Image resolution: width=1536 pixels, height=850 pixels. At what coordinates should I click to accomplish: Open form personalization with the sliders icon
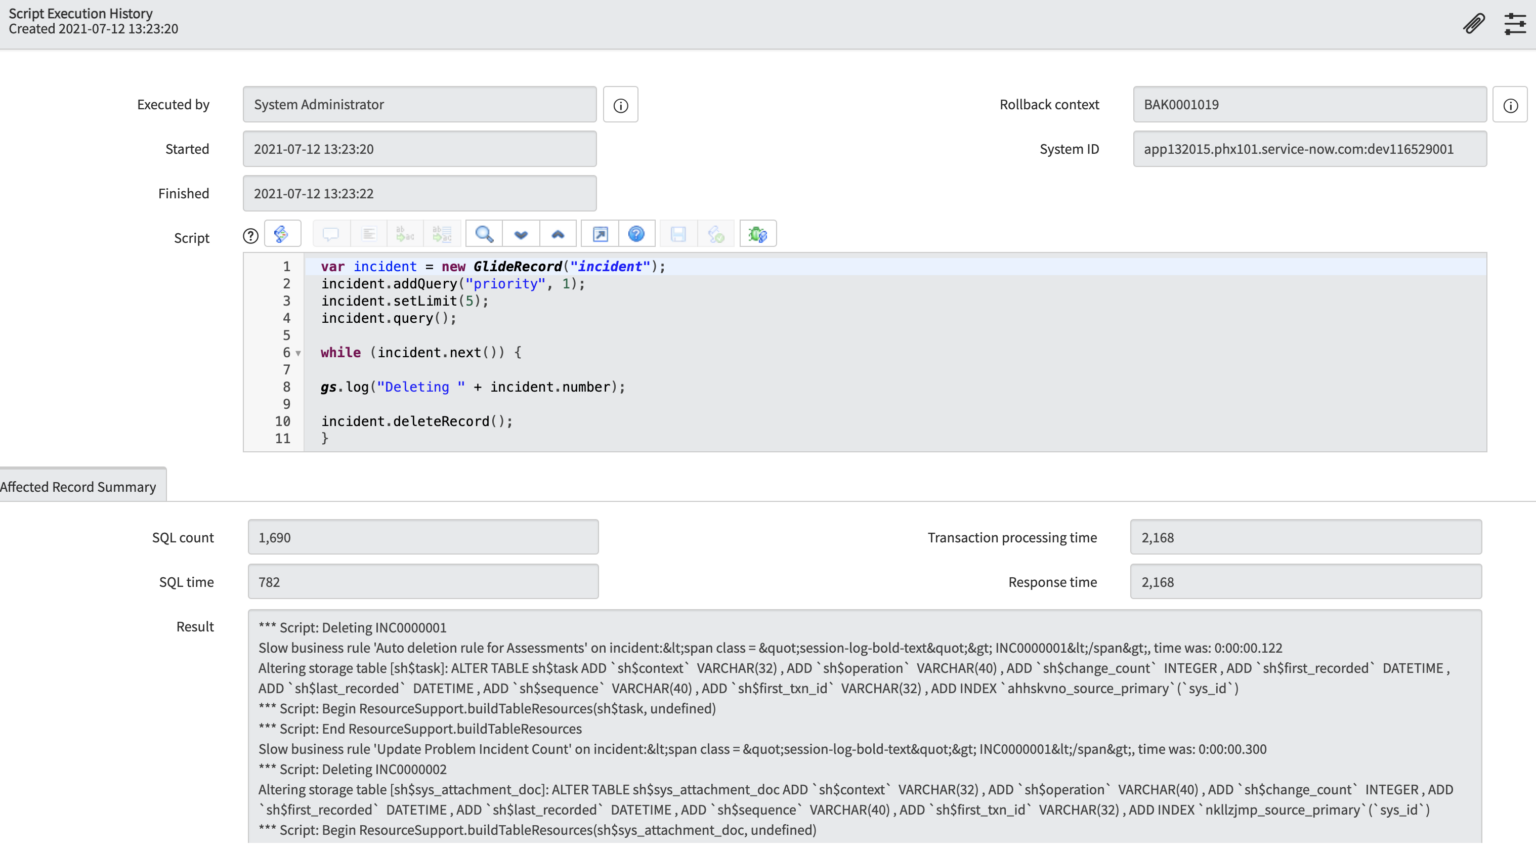pyautogui.click(x=1515, y=22)
